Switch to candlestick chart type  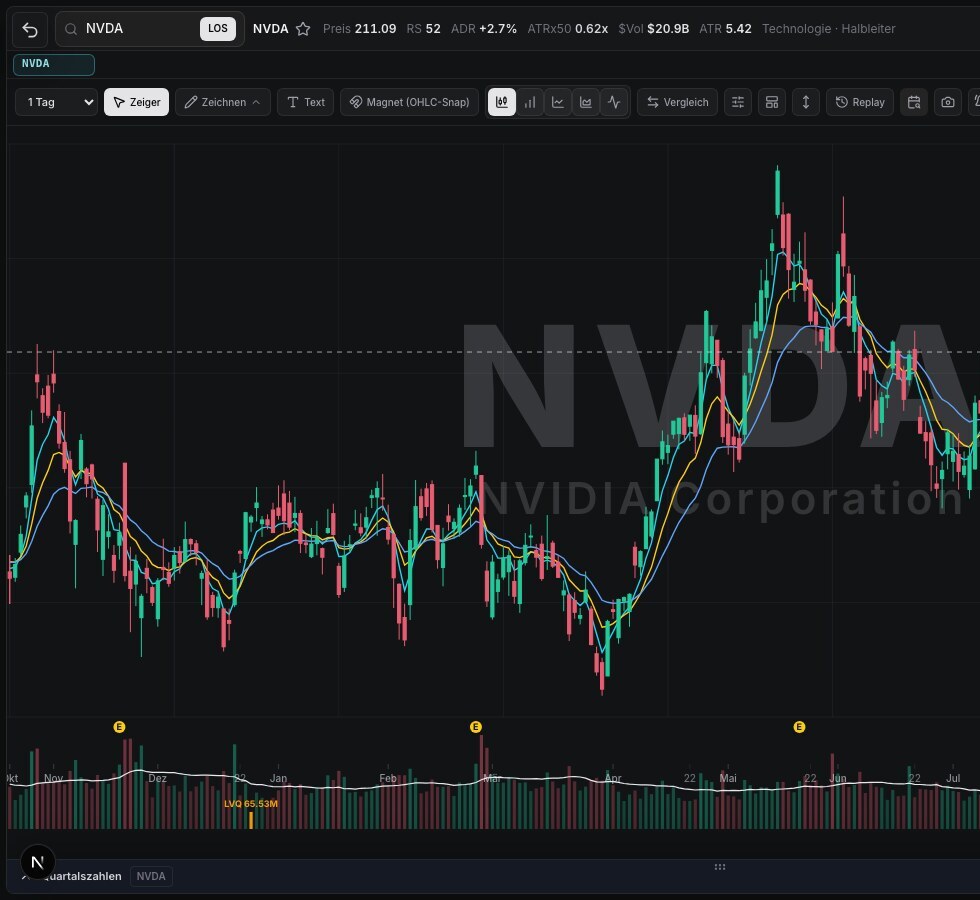(x=502, y=102)
